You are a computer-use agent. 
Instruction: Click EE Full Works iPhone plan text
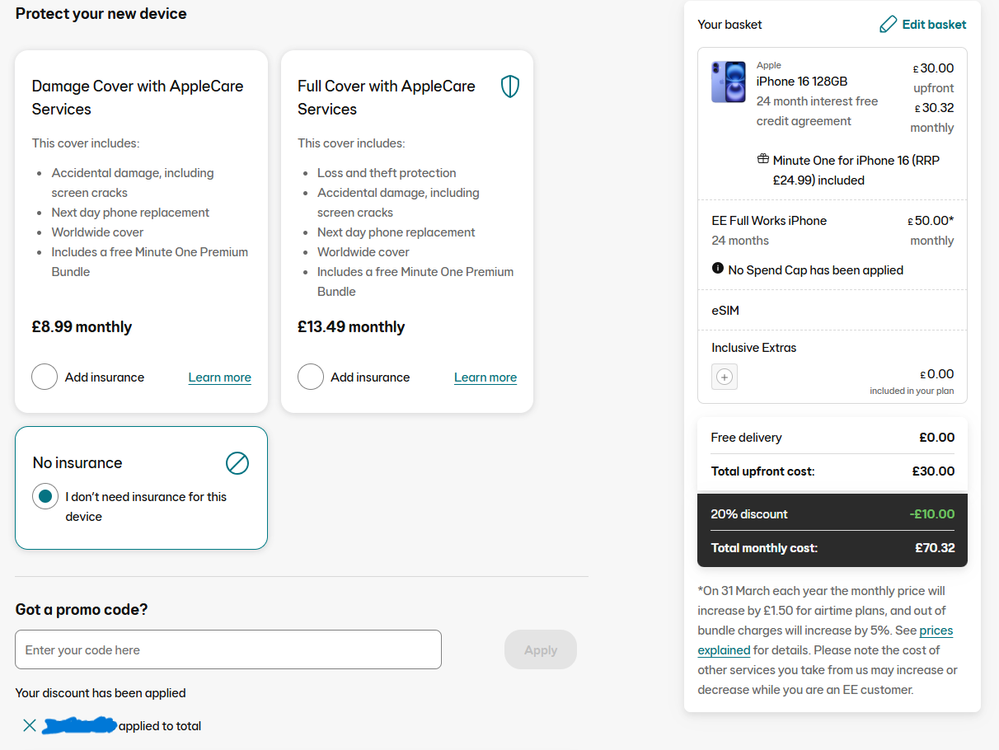(769, 220)
